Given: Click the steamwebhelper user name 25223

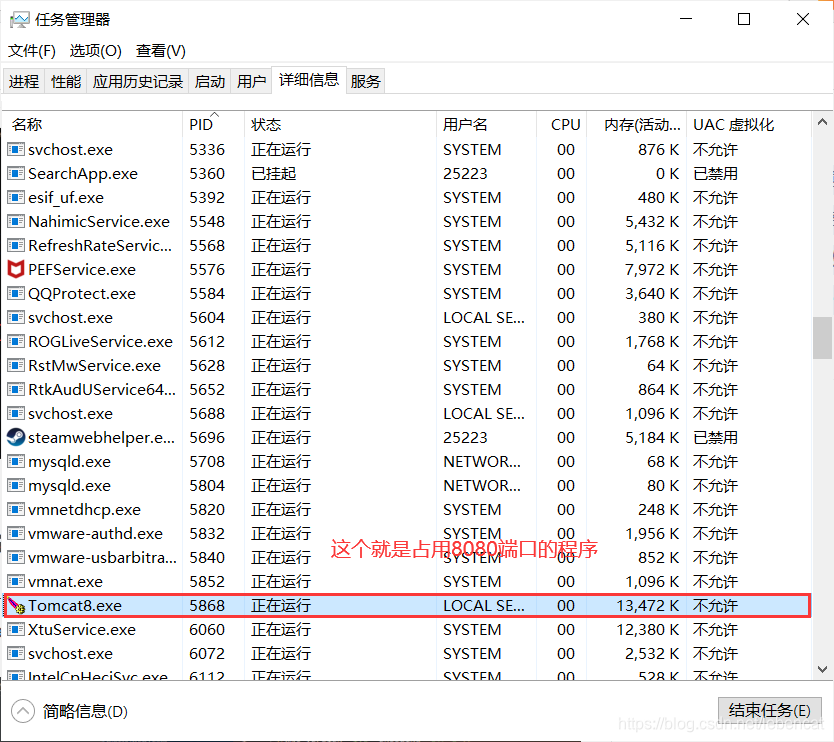Looking at the screenshot, I should [465, 437].
